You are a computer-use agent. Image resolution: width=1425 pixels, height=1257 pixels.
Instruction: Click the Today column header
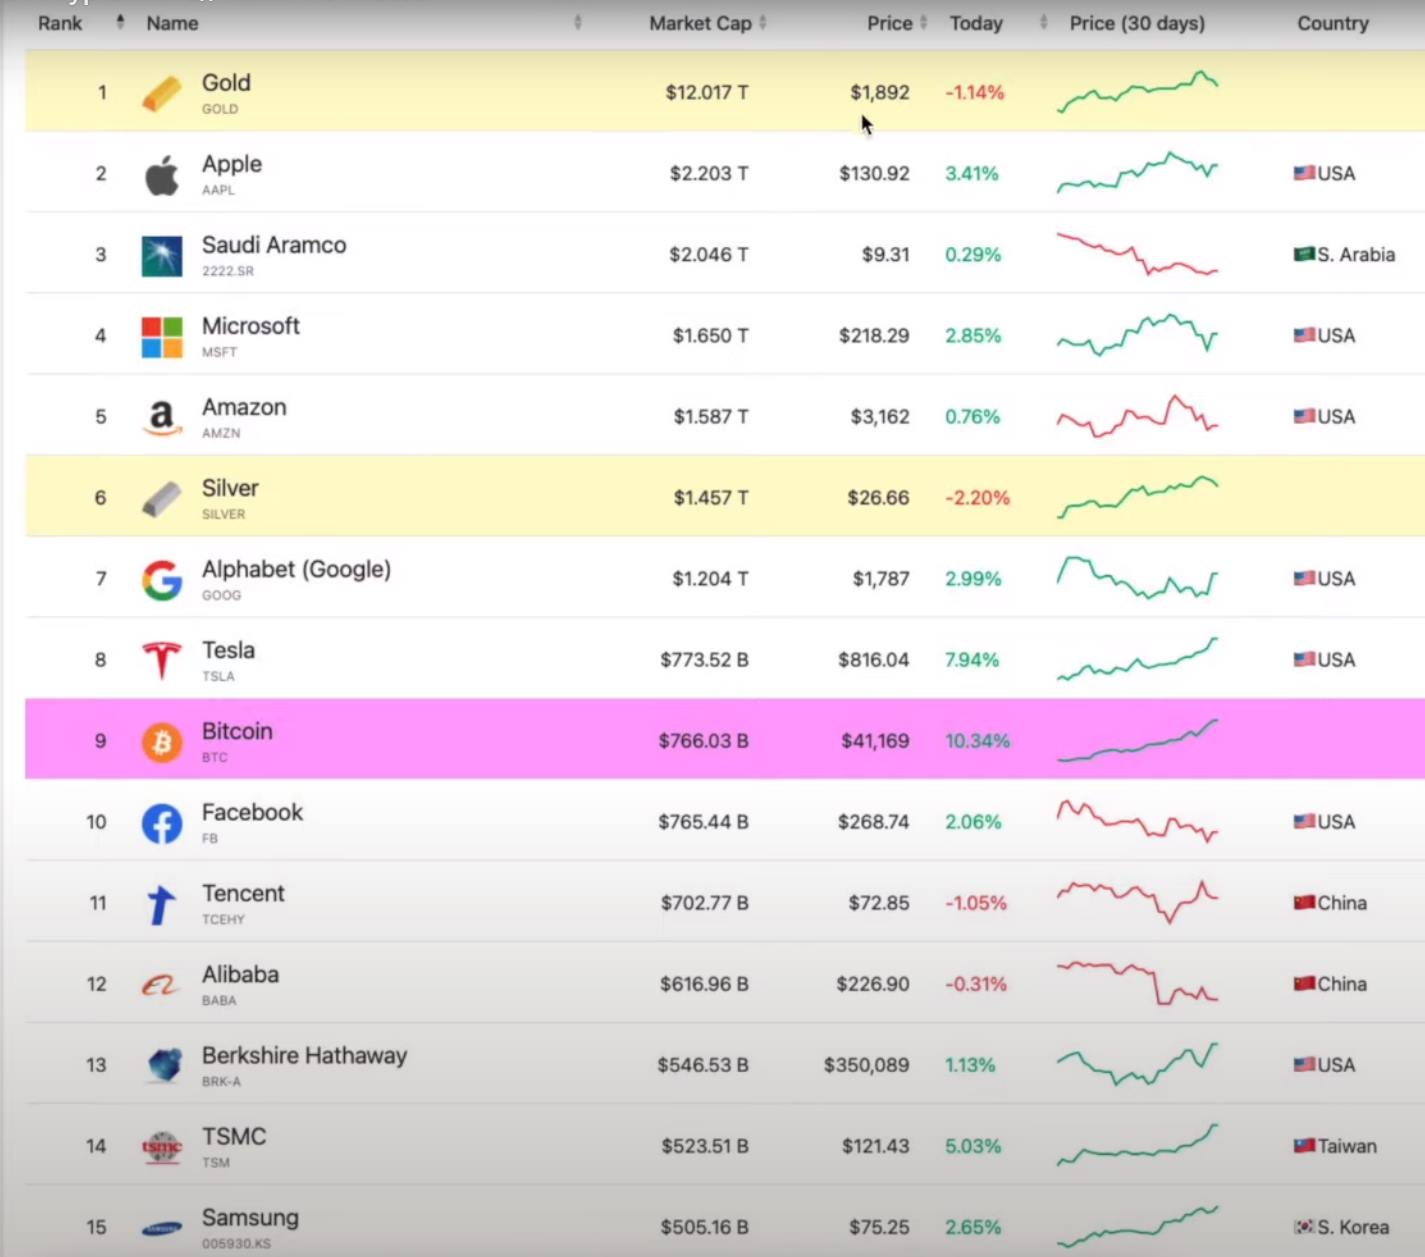coord(976,23)
